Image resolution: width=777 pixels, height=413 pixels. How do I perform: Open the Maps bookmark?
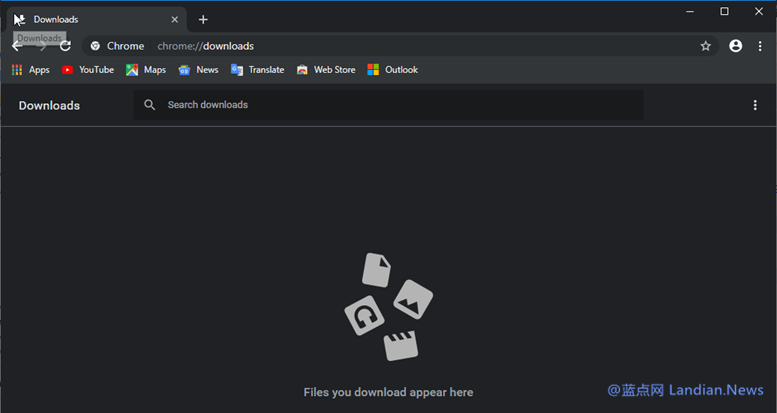point(146,70)
